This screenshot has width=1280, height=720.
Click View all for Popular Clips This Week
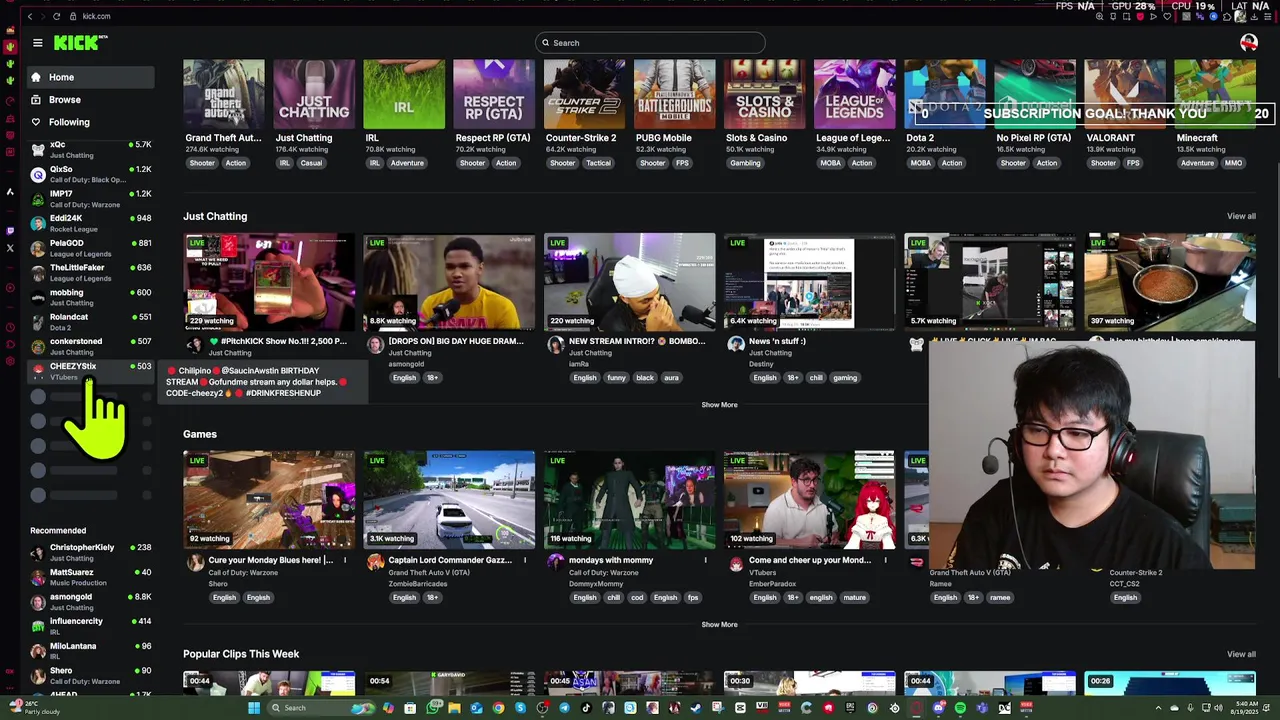coord(1241,654)
